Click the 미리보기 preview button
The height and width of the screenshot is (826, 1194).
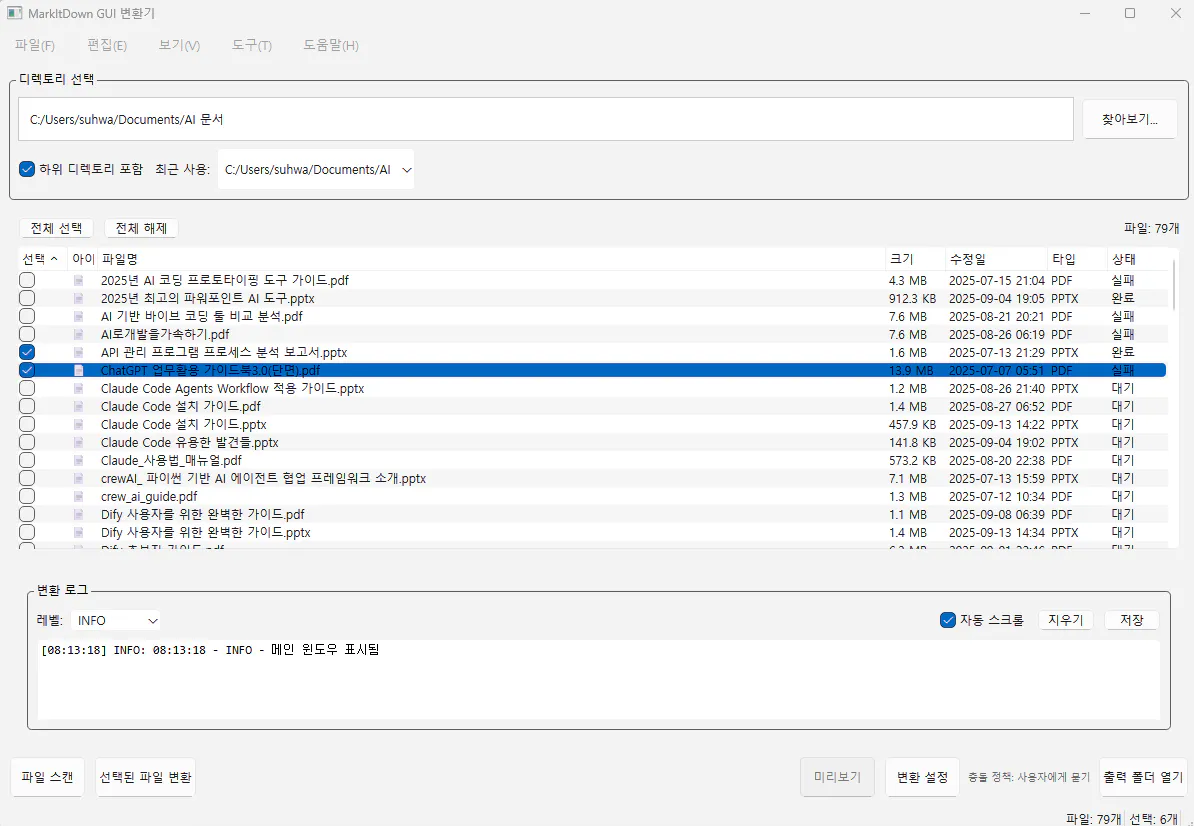click(838, 777)
